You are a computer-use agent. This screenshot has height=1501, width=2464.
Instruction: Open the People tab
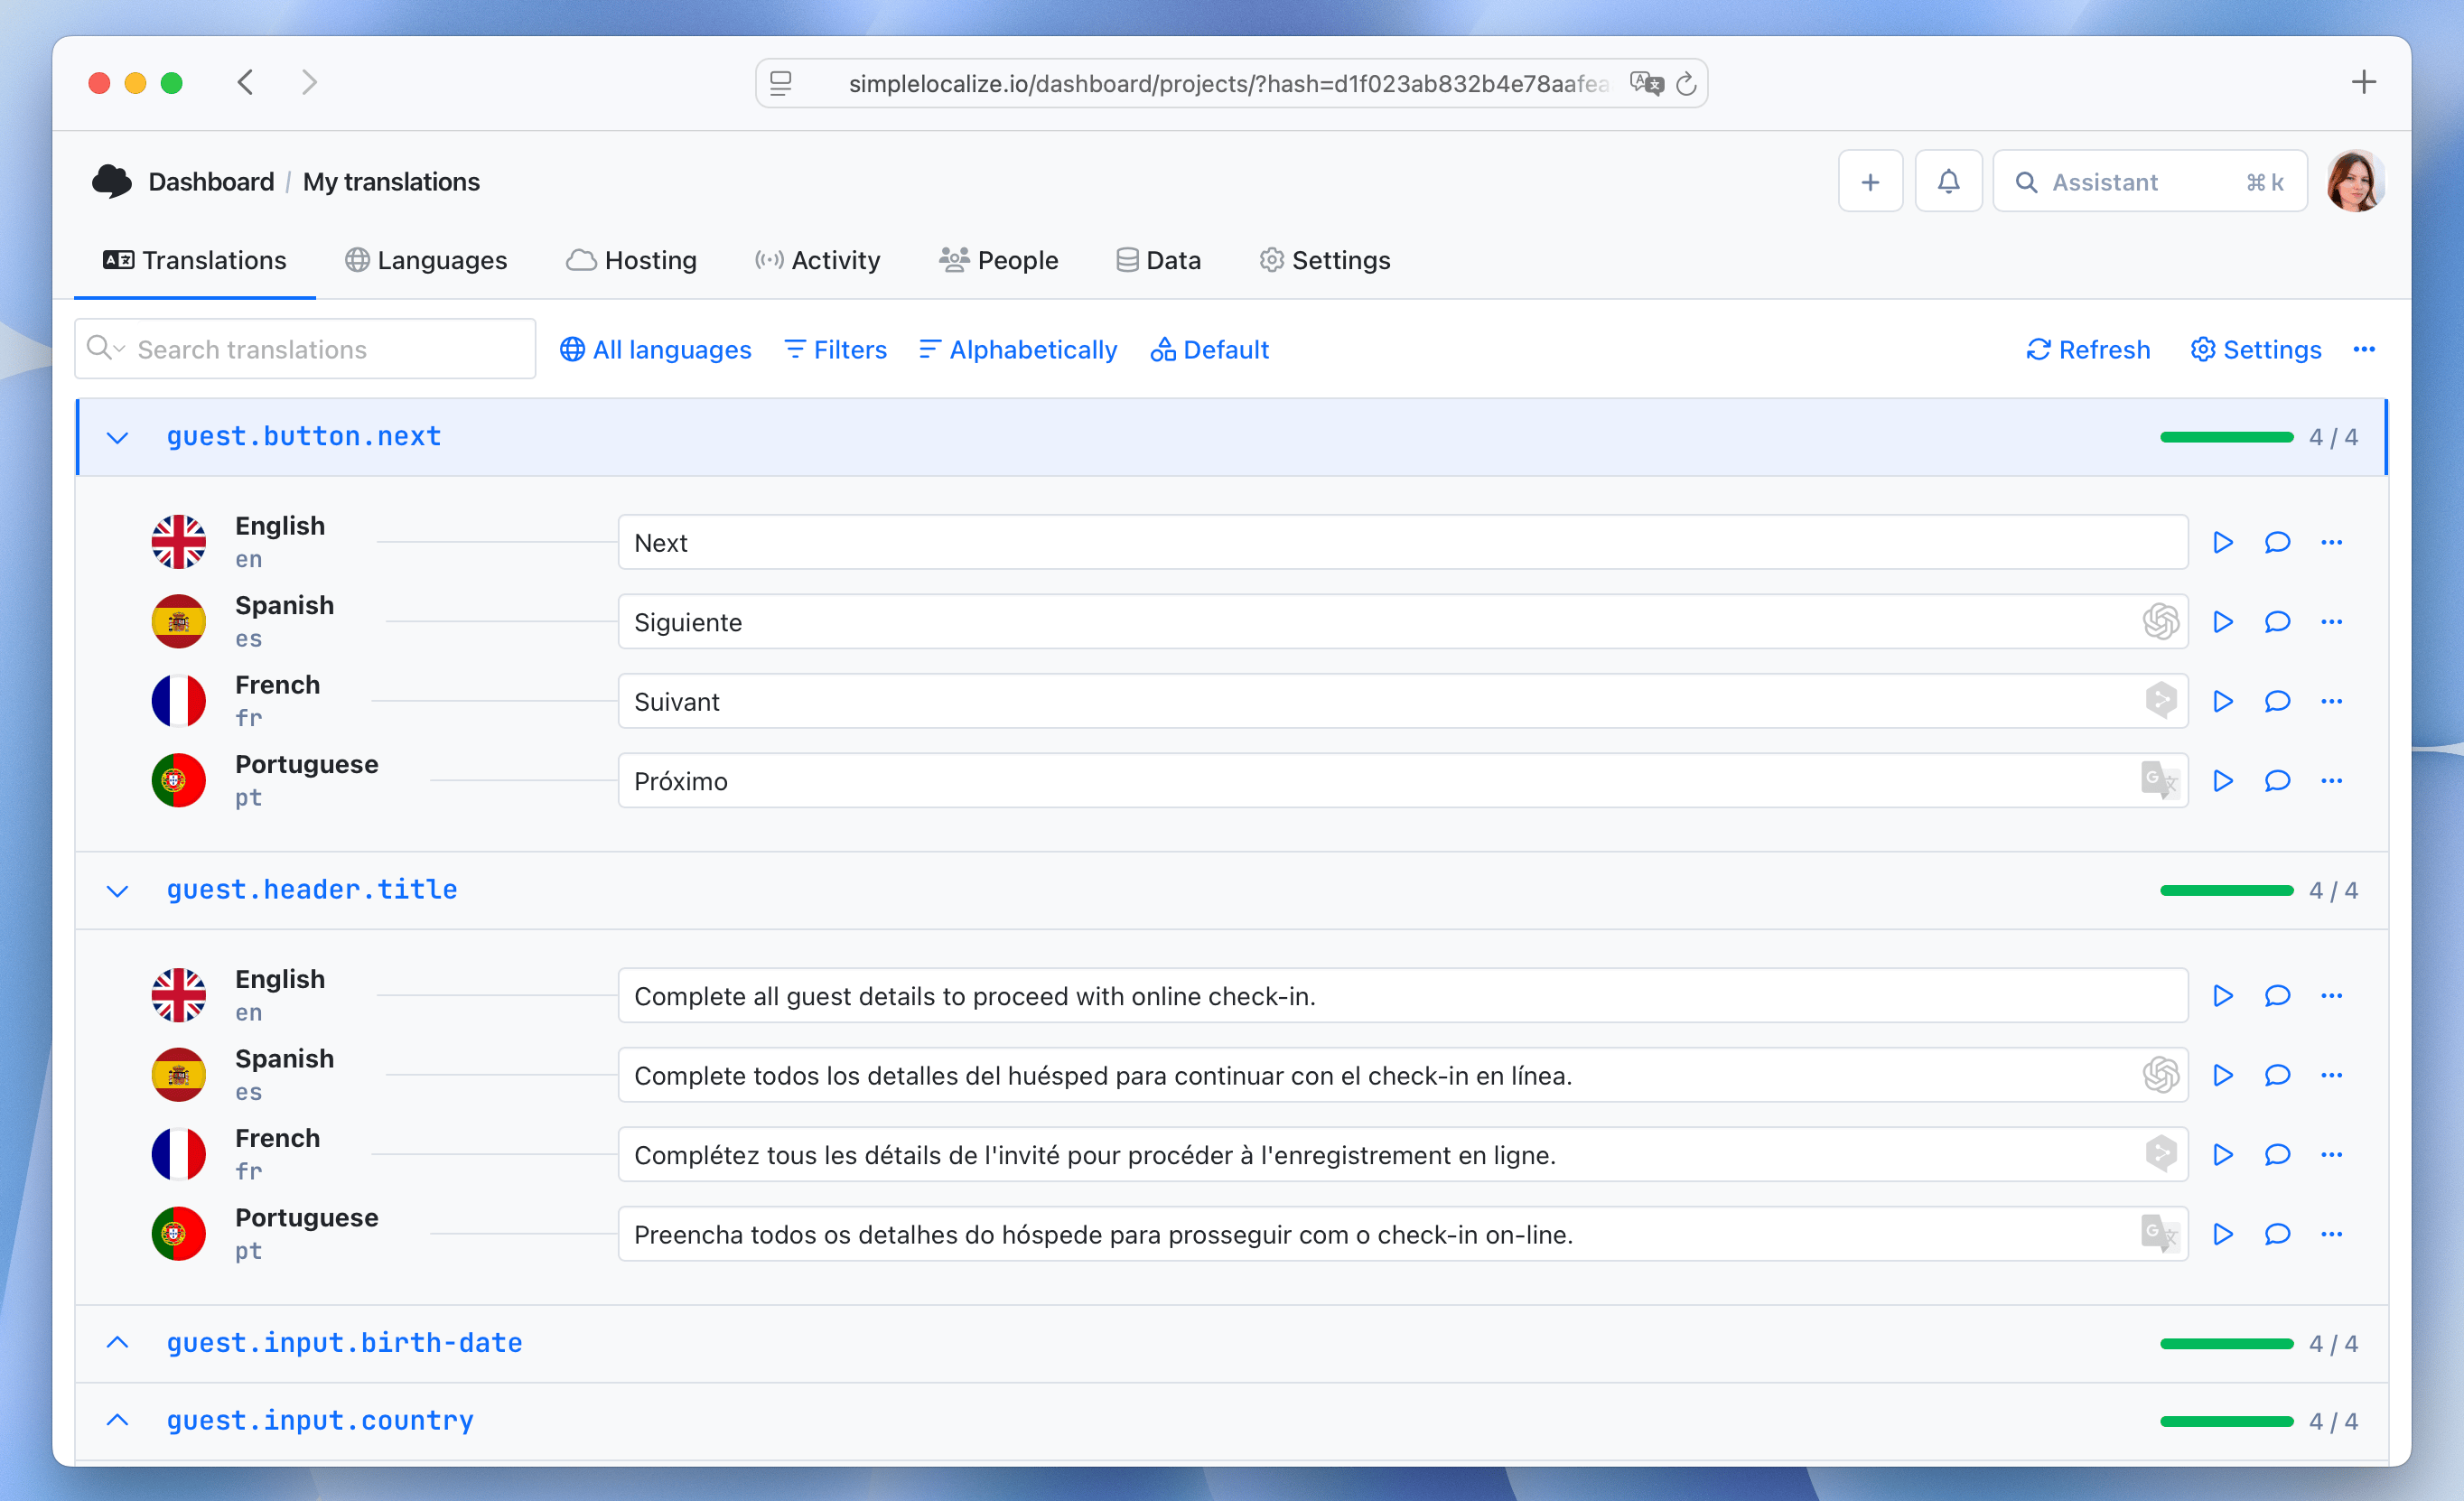coord(998,260)
